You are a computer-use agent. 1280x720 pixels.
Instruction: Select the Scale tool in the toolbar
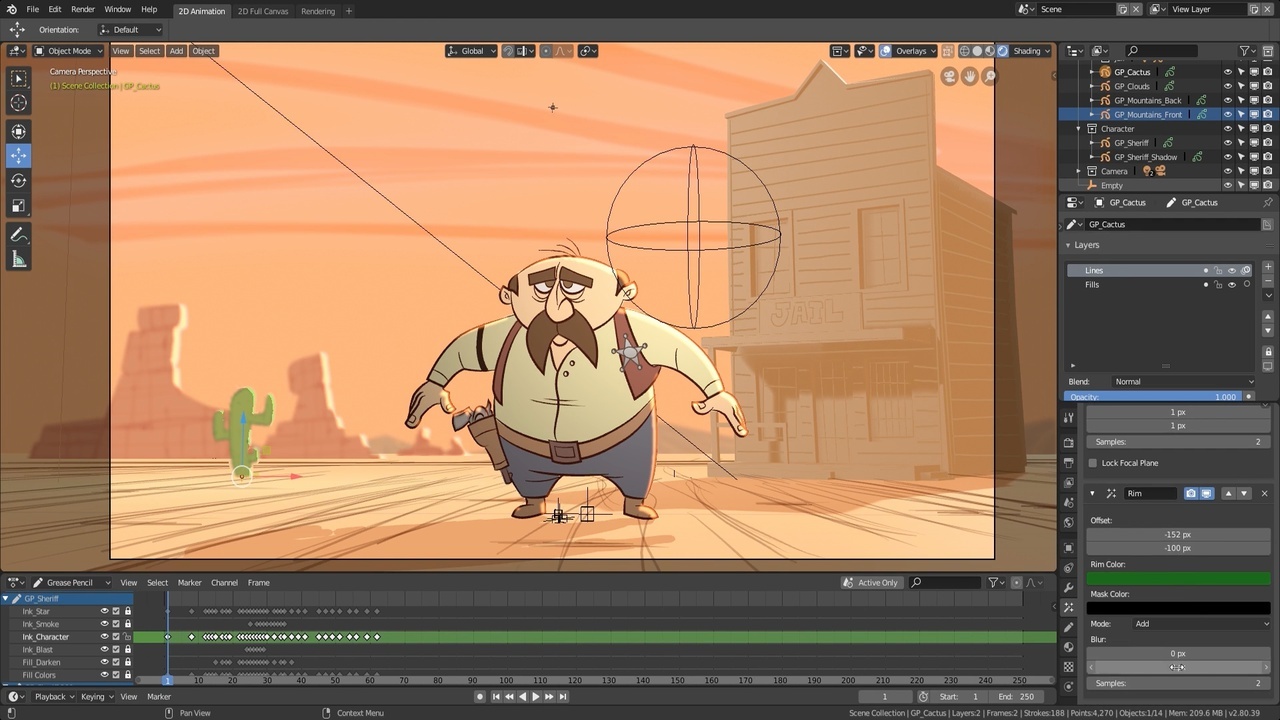click(17, 204)
